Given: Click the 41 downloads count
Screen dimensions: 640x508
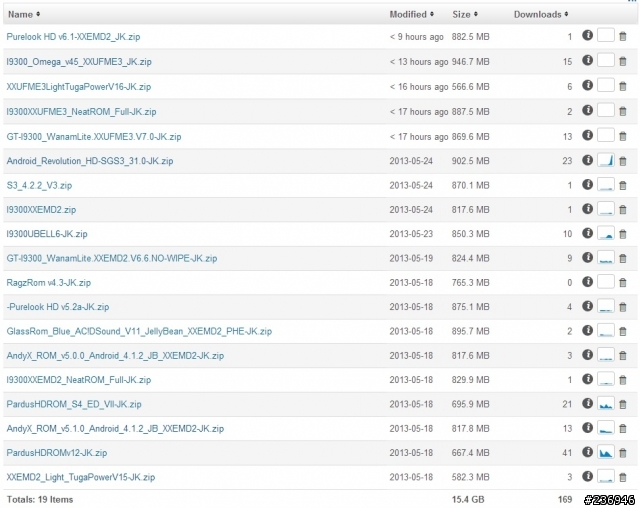Looking at the screenshot, I should coord(567,453).
